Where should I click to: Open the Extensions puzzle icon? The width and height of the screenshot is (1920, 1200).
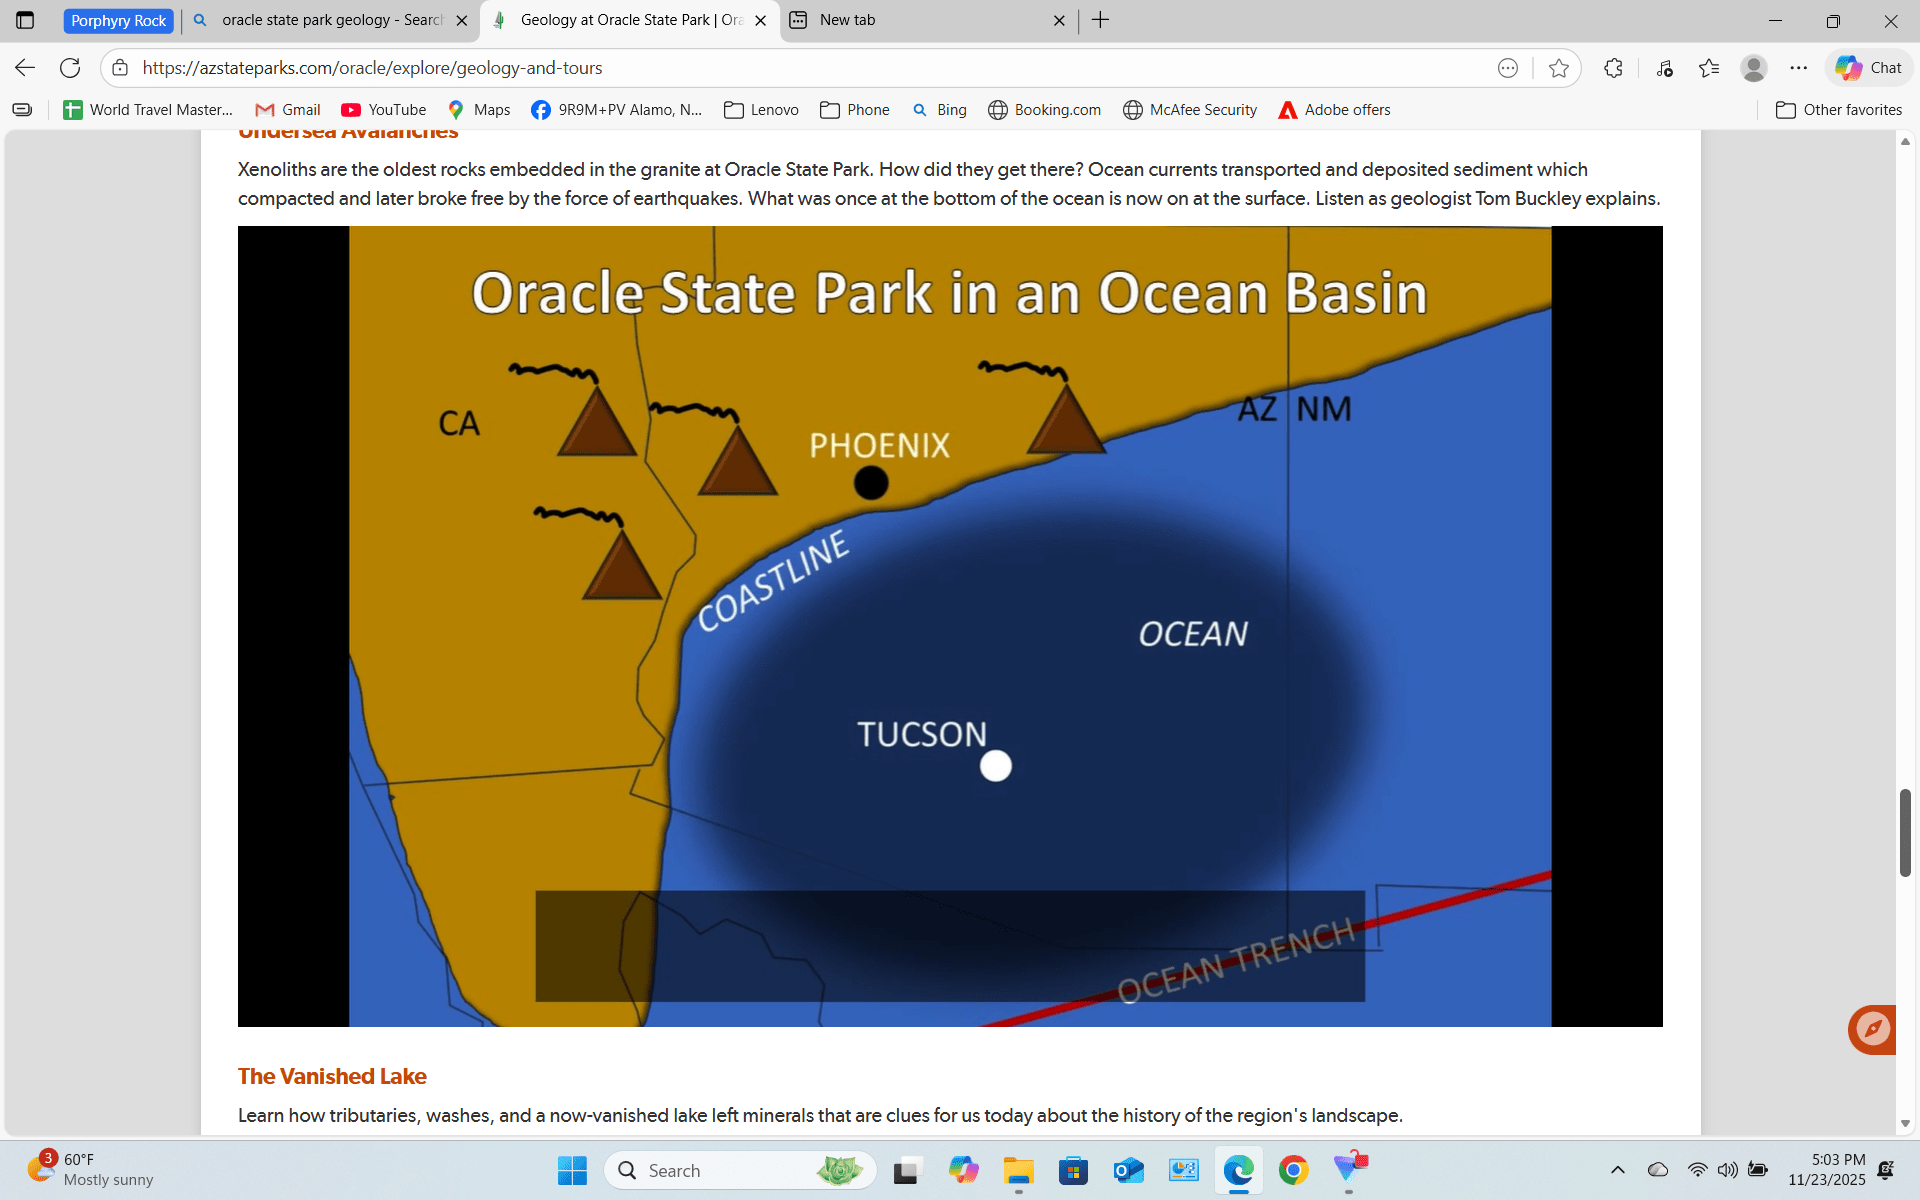(x=1613, y=68)
